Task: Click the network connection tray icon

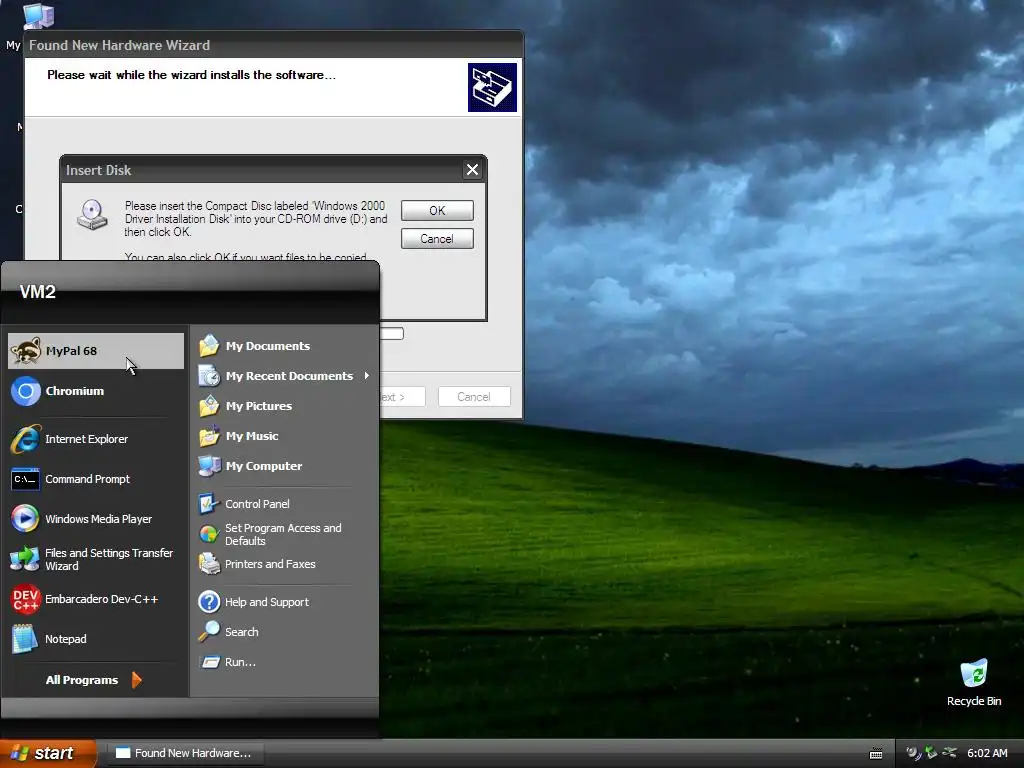Action: click(x=948, y=753)
